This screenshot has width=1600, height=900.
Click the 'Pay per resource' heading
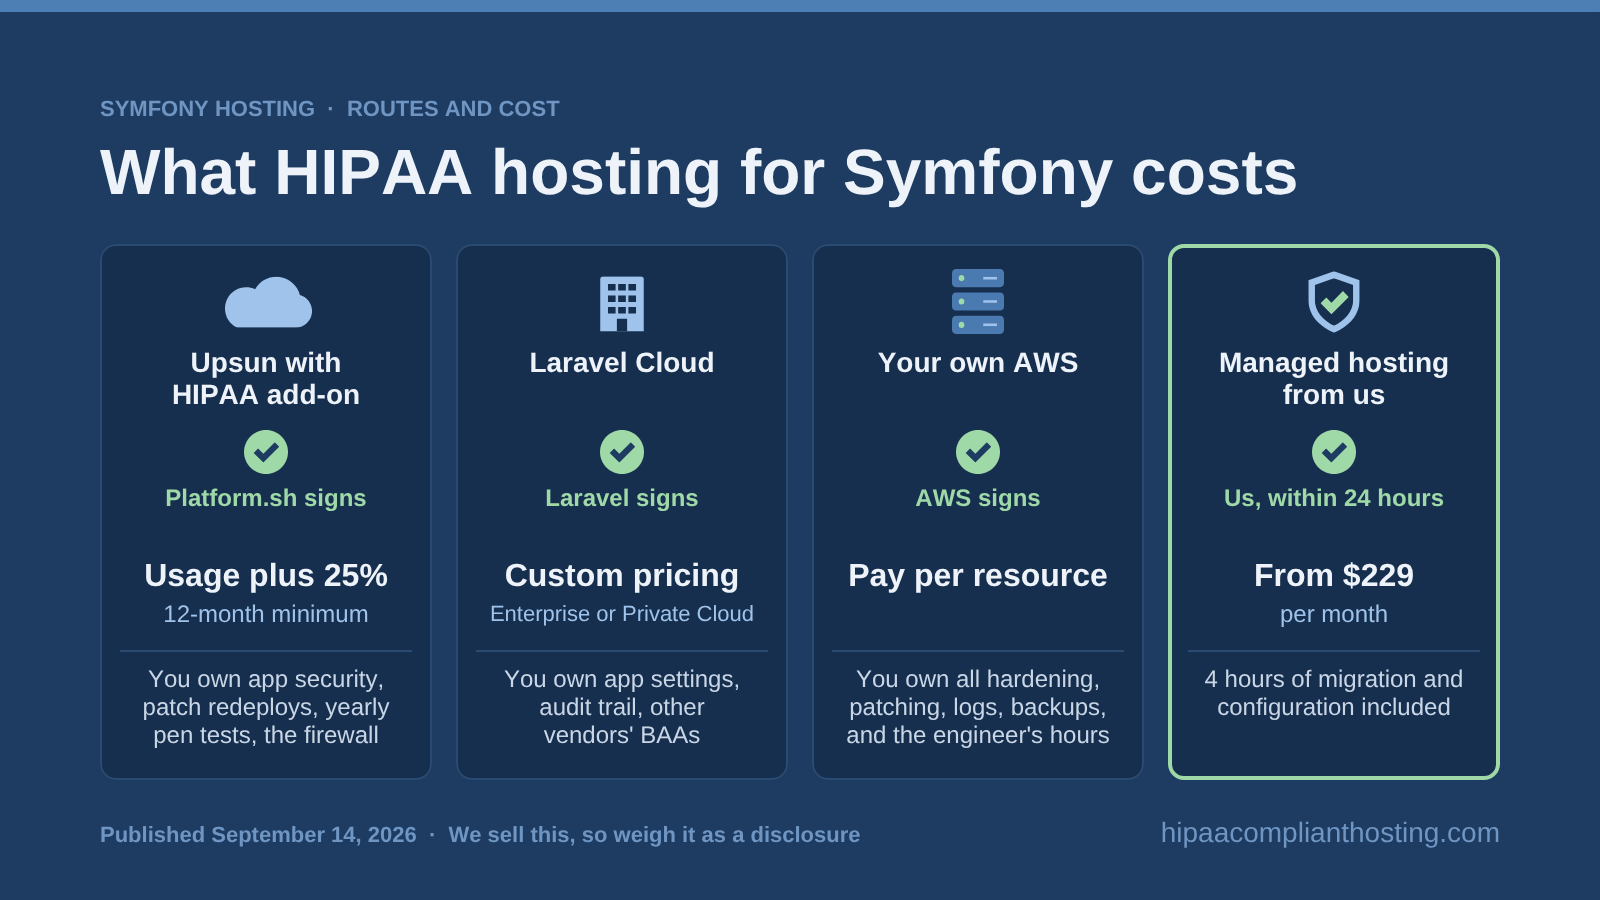978,575
